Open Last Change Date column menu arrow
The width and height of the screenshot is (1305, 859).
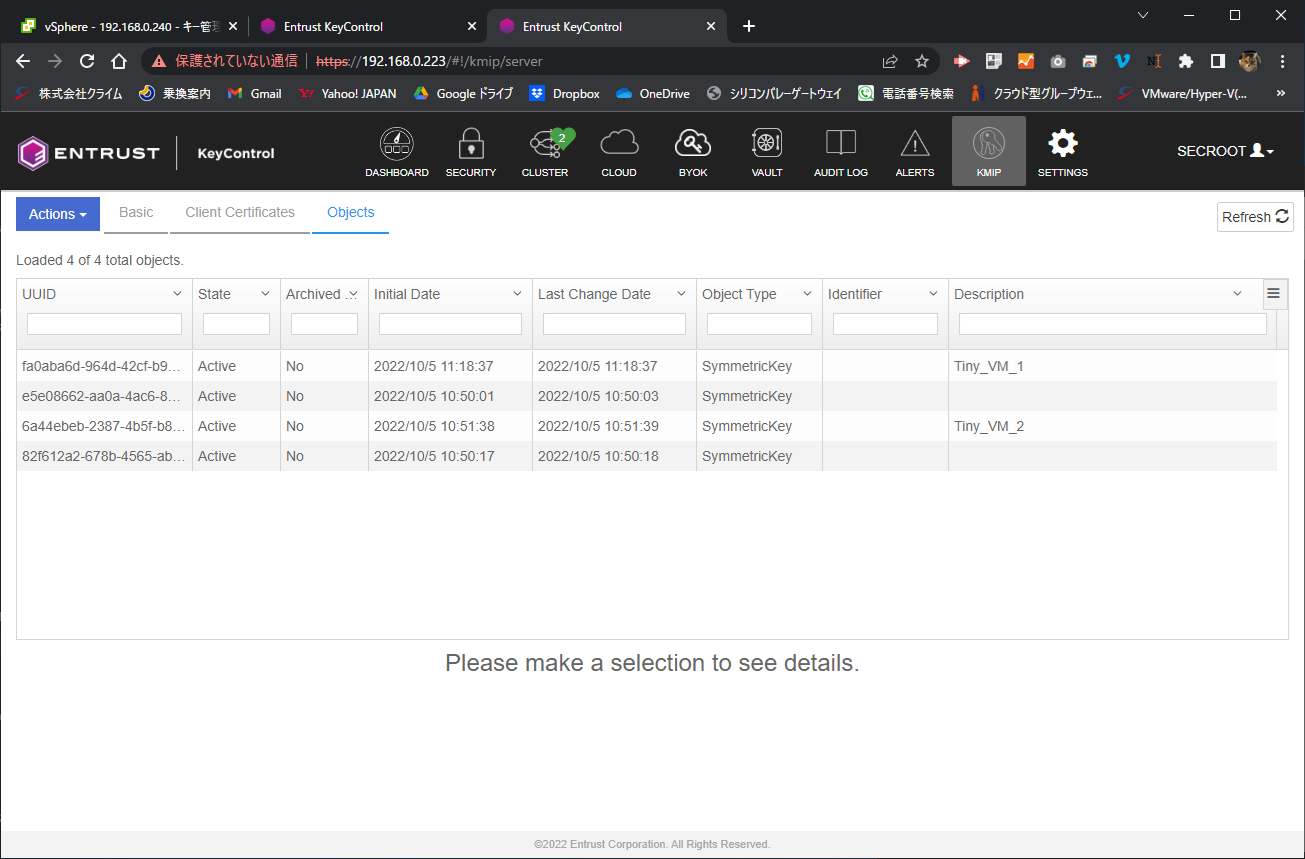681,294
